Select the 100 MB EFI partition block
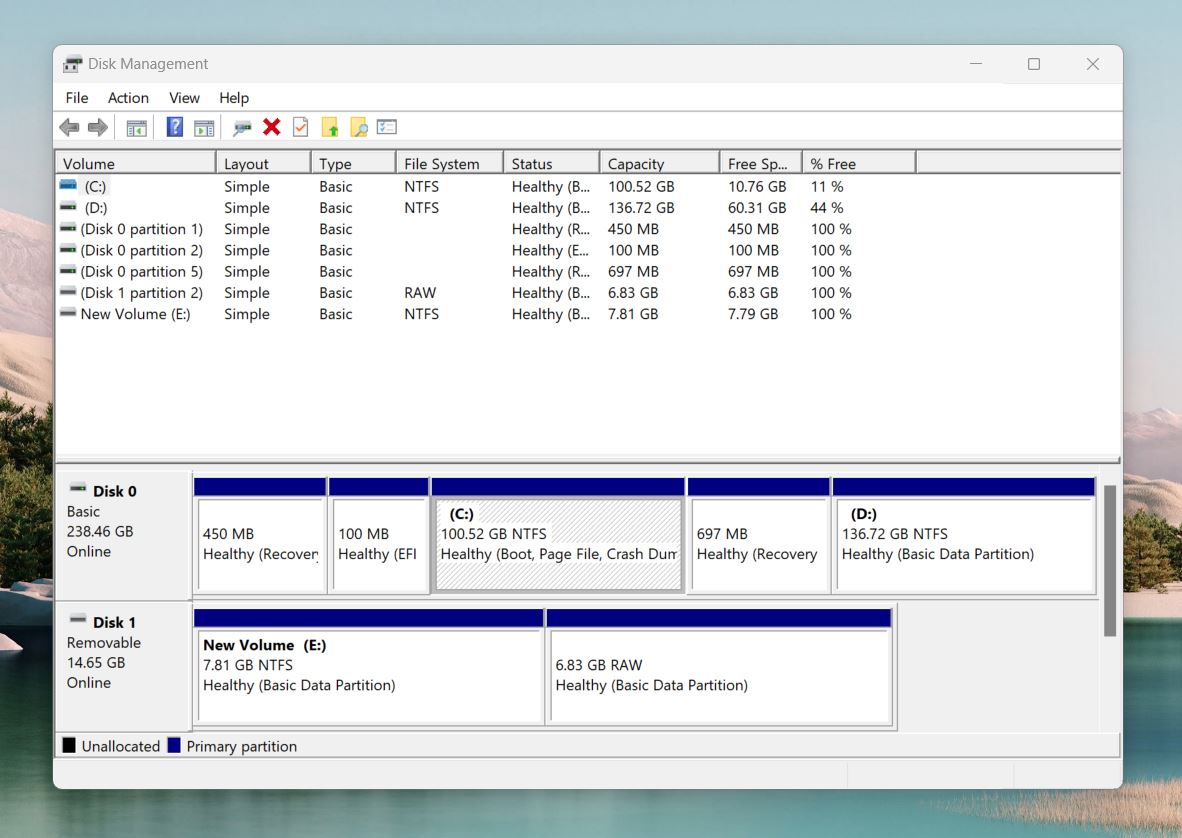 tap(378, 537)
